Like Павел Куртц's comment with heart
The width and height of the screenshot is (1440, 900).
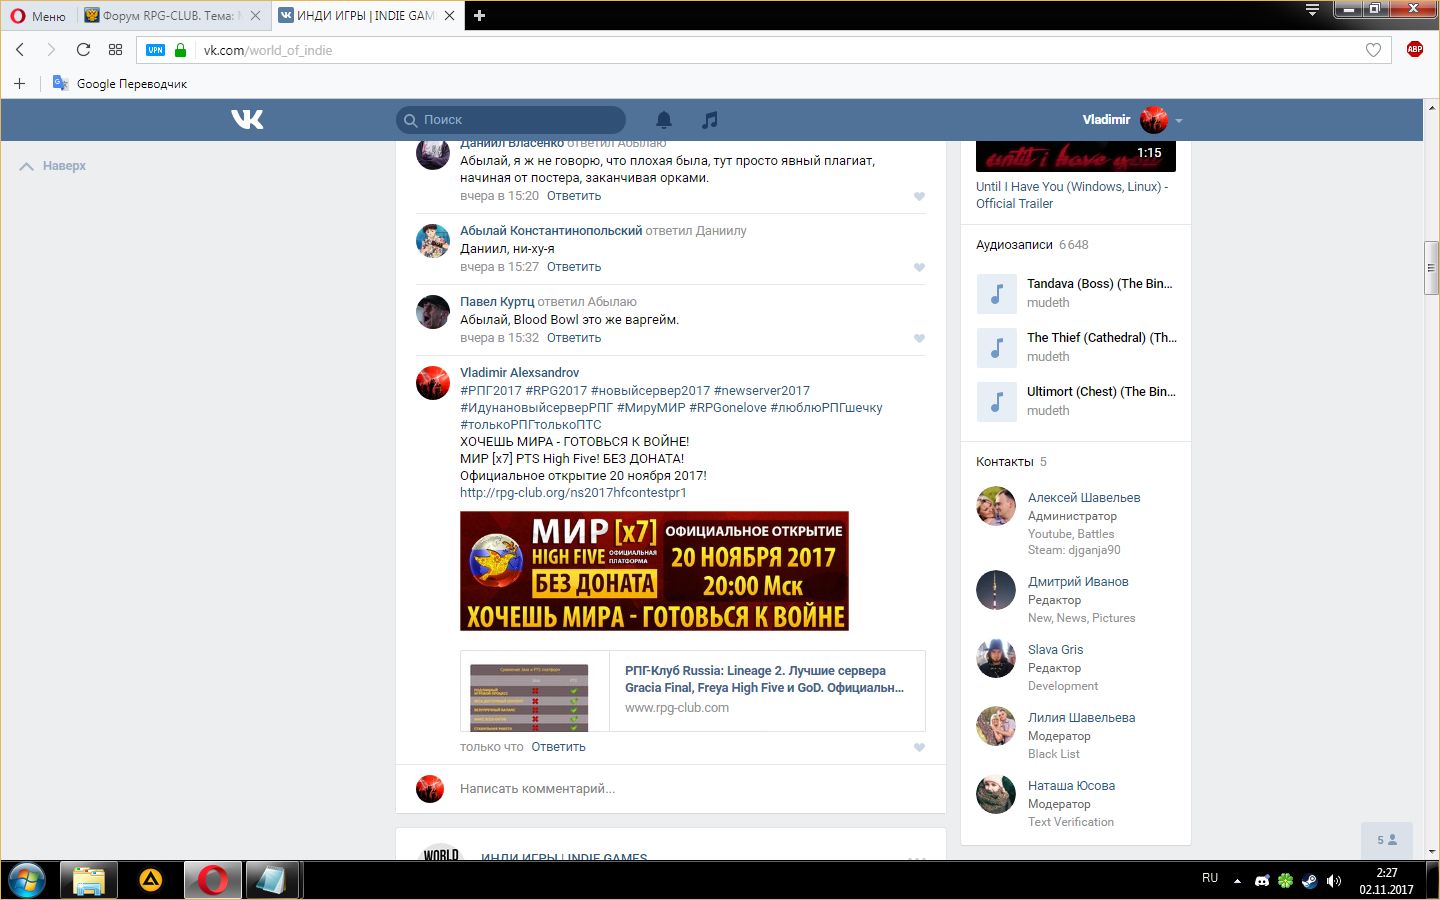(919, 338)
